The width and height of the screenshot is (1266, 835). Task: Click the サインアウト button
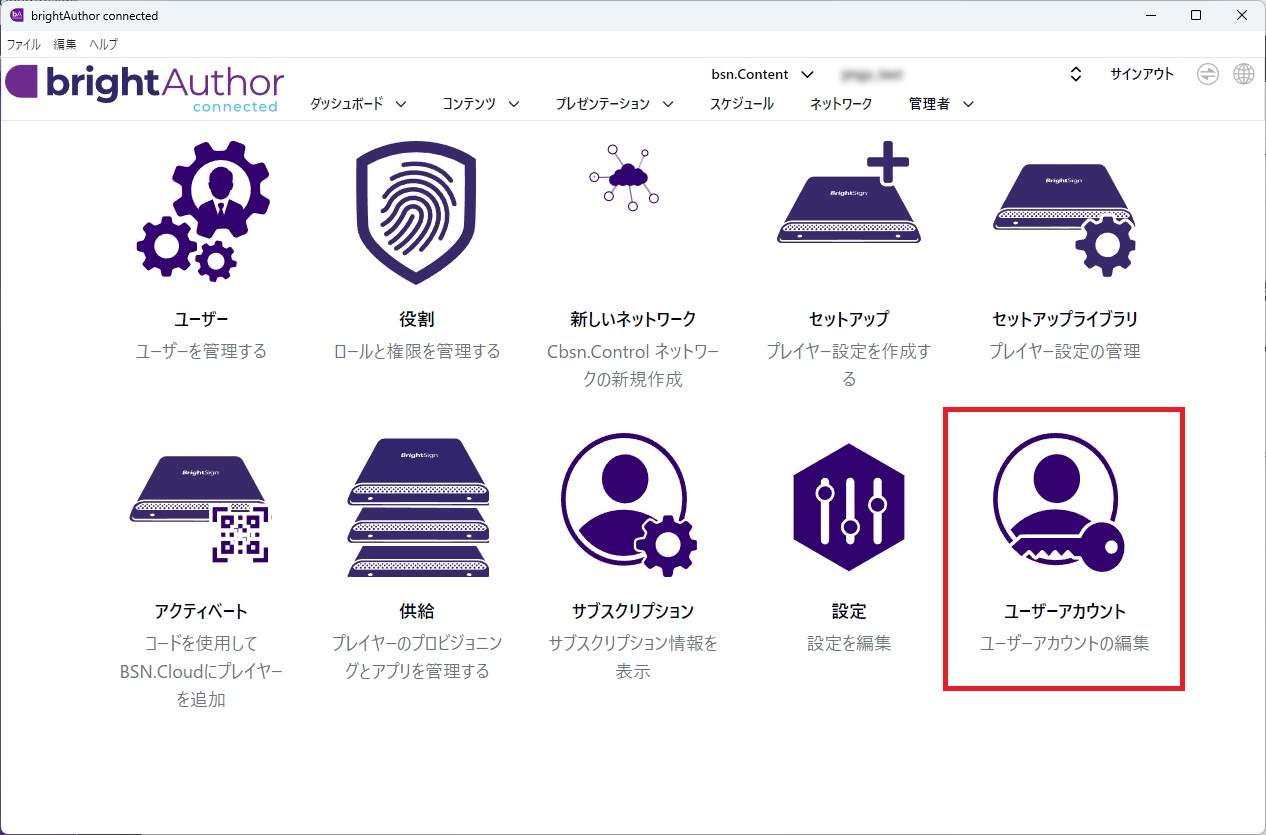[1141, 74]
